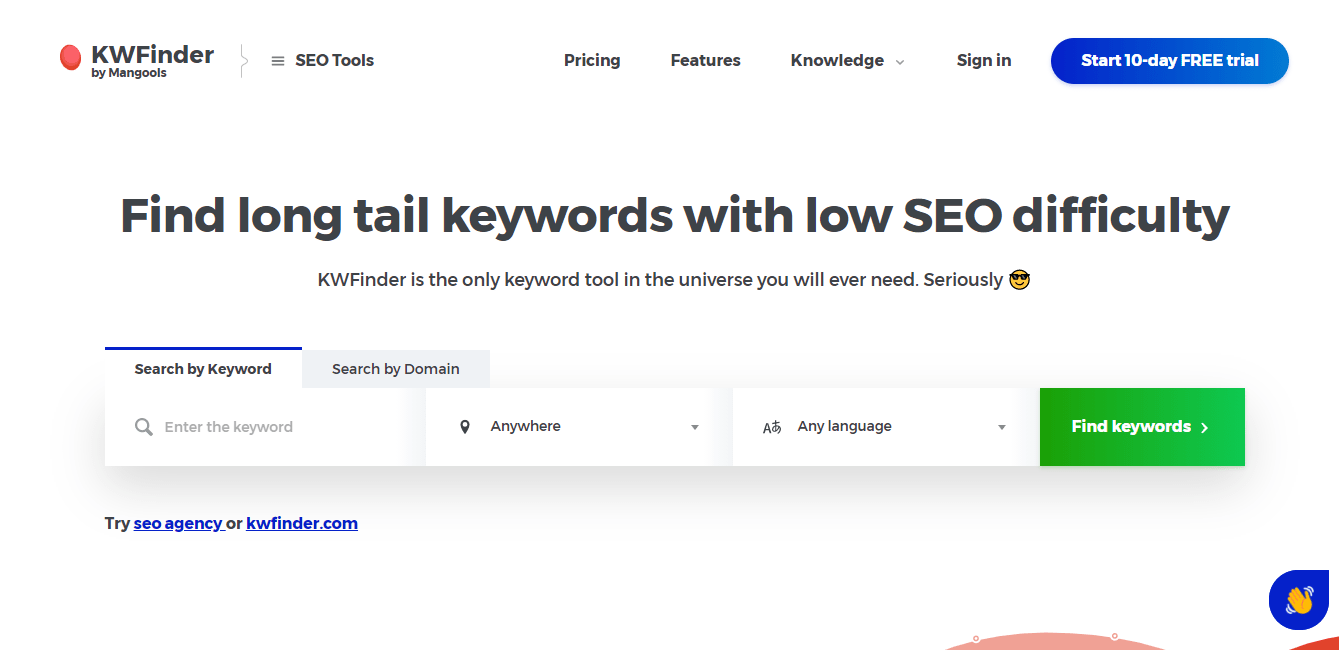The width and height of the screenshot is (1339, 650).
Task: Follow the seo agency link
Action: pos(179,523)
